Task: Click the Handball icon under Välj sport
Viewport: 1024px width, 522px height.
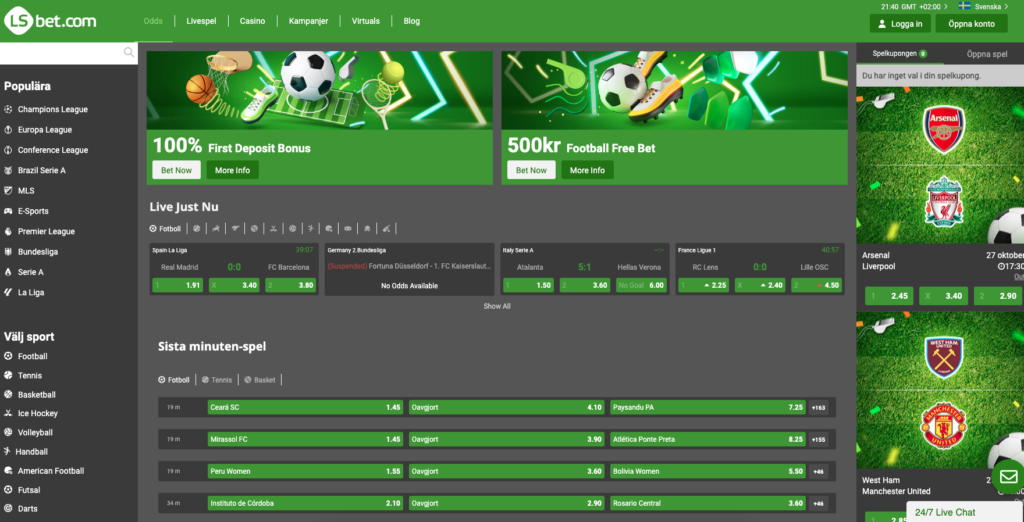Action: coord(8,451)
